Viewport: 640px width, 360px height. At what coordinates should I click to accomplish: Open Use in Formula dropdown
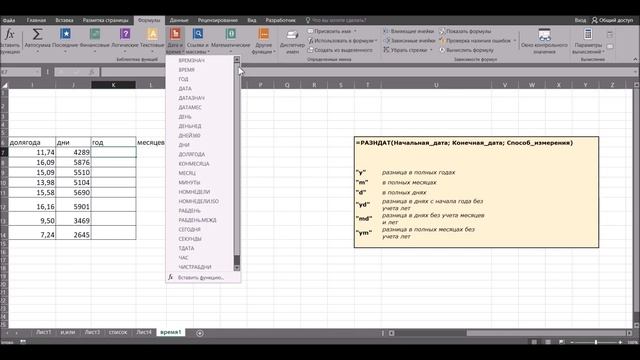point(342,40)
